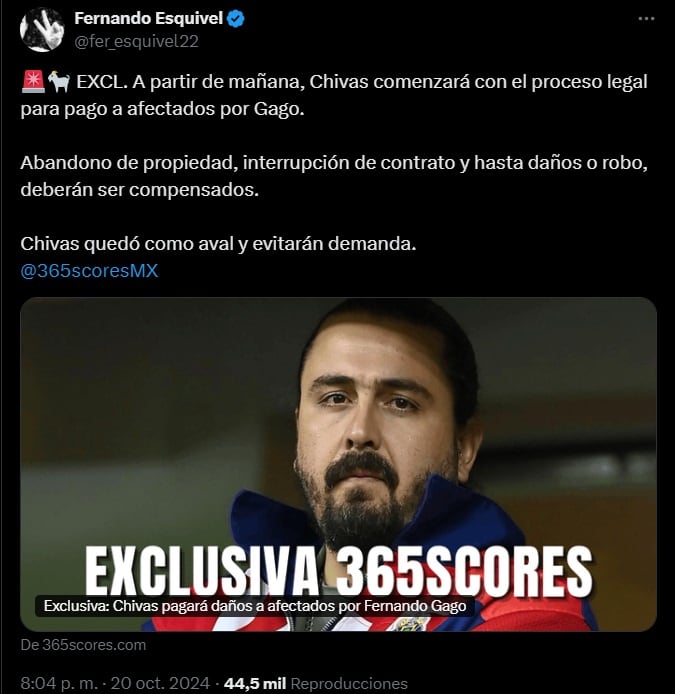675x694 pixels.
Task: Click the EXCLUSIVA 365SCORES banner text
Action: [339, 571]
